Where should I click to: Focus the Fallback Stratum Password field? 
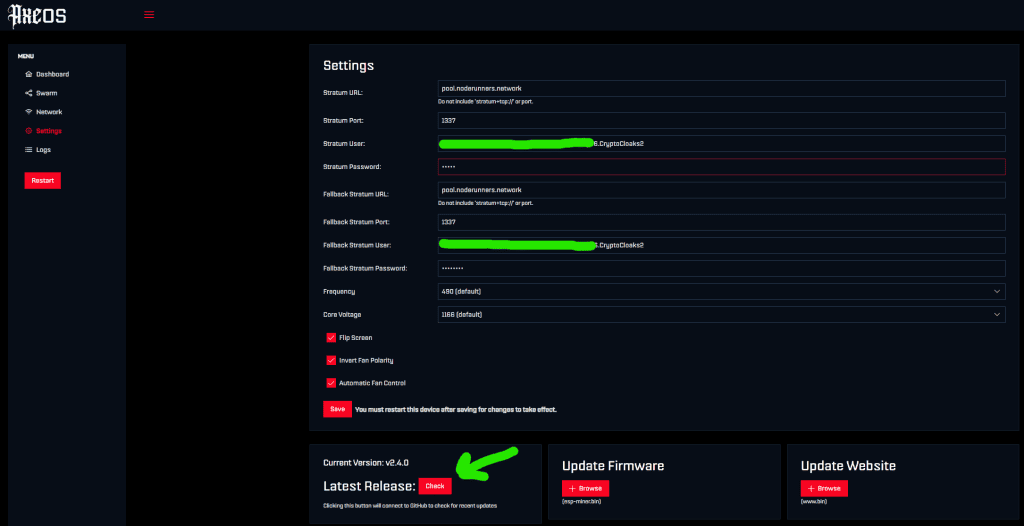721,269
